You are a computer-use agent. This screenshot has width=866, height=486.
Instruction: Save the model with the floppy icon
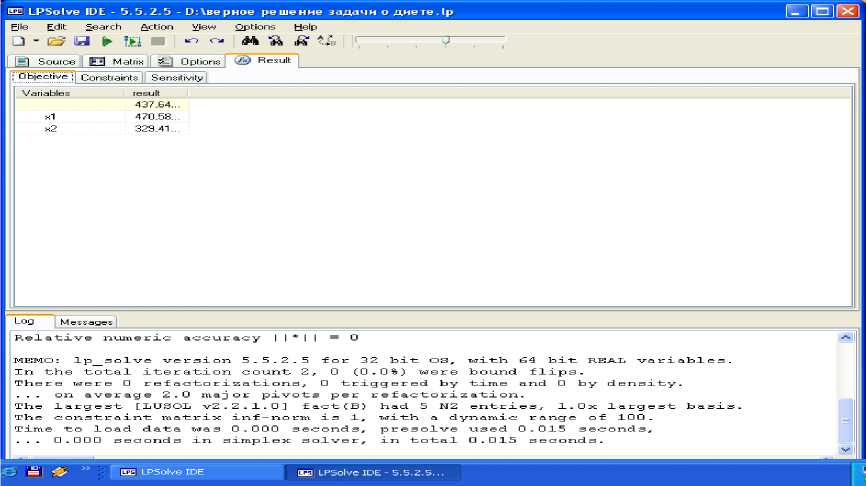pyautogui.click(x=82, y=41)
